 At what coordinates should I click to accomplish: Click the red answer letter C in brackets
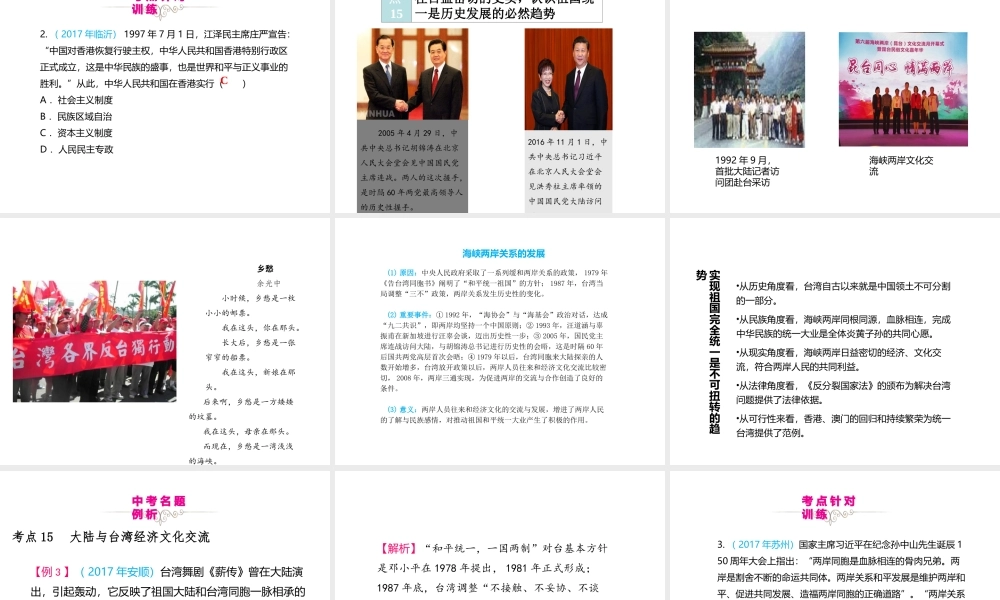(224, 81)
